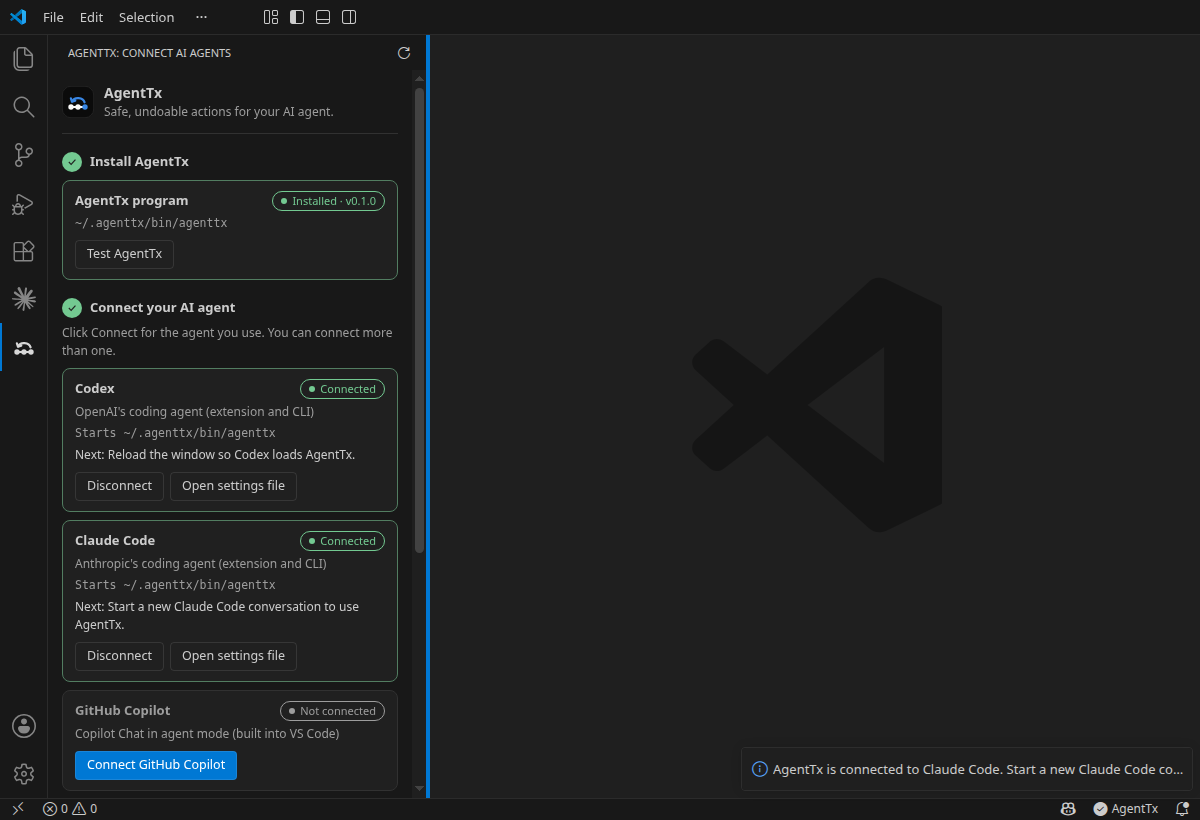Disconnect the Codex agent
The image size is (1200, 820).
click(x=119, y=486)
